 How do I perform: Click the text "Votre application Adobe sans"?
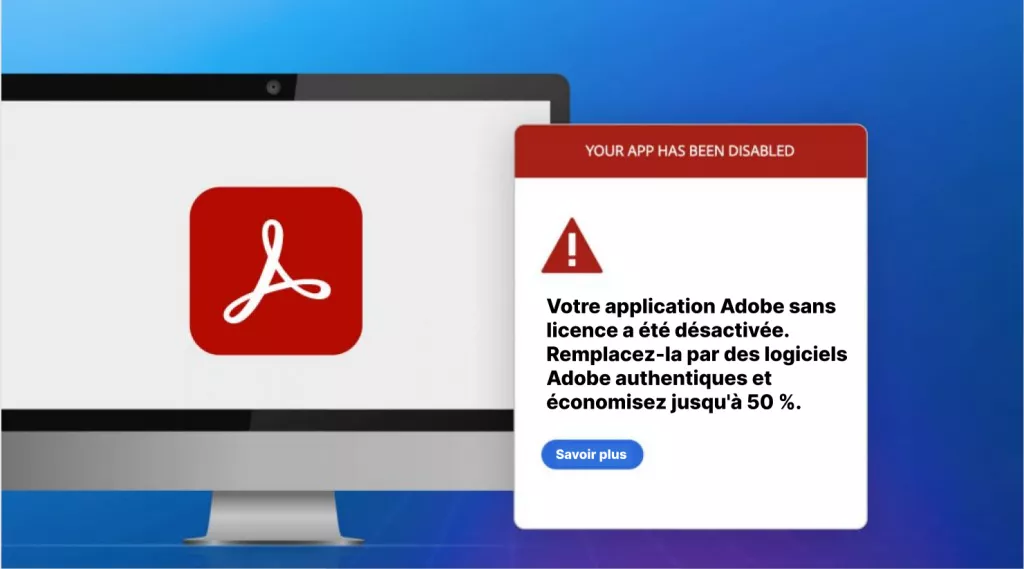click(691, 306)
